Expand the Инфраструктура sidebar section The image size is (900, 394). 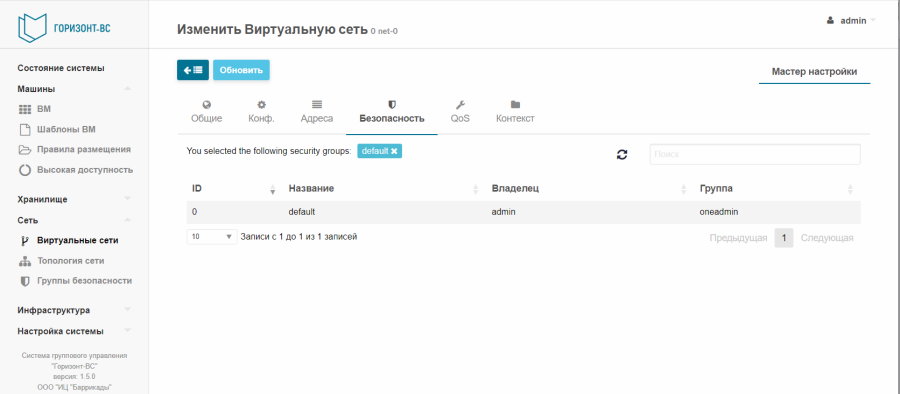(x=127, y=310)
